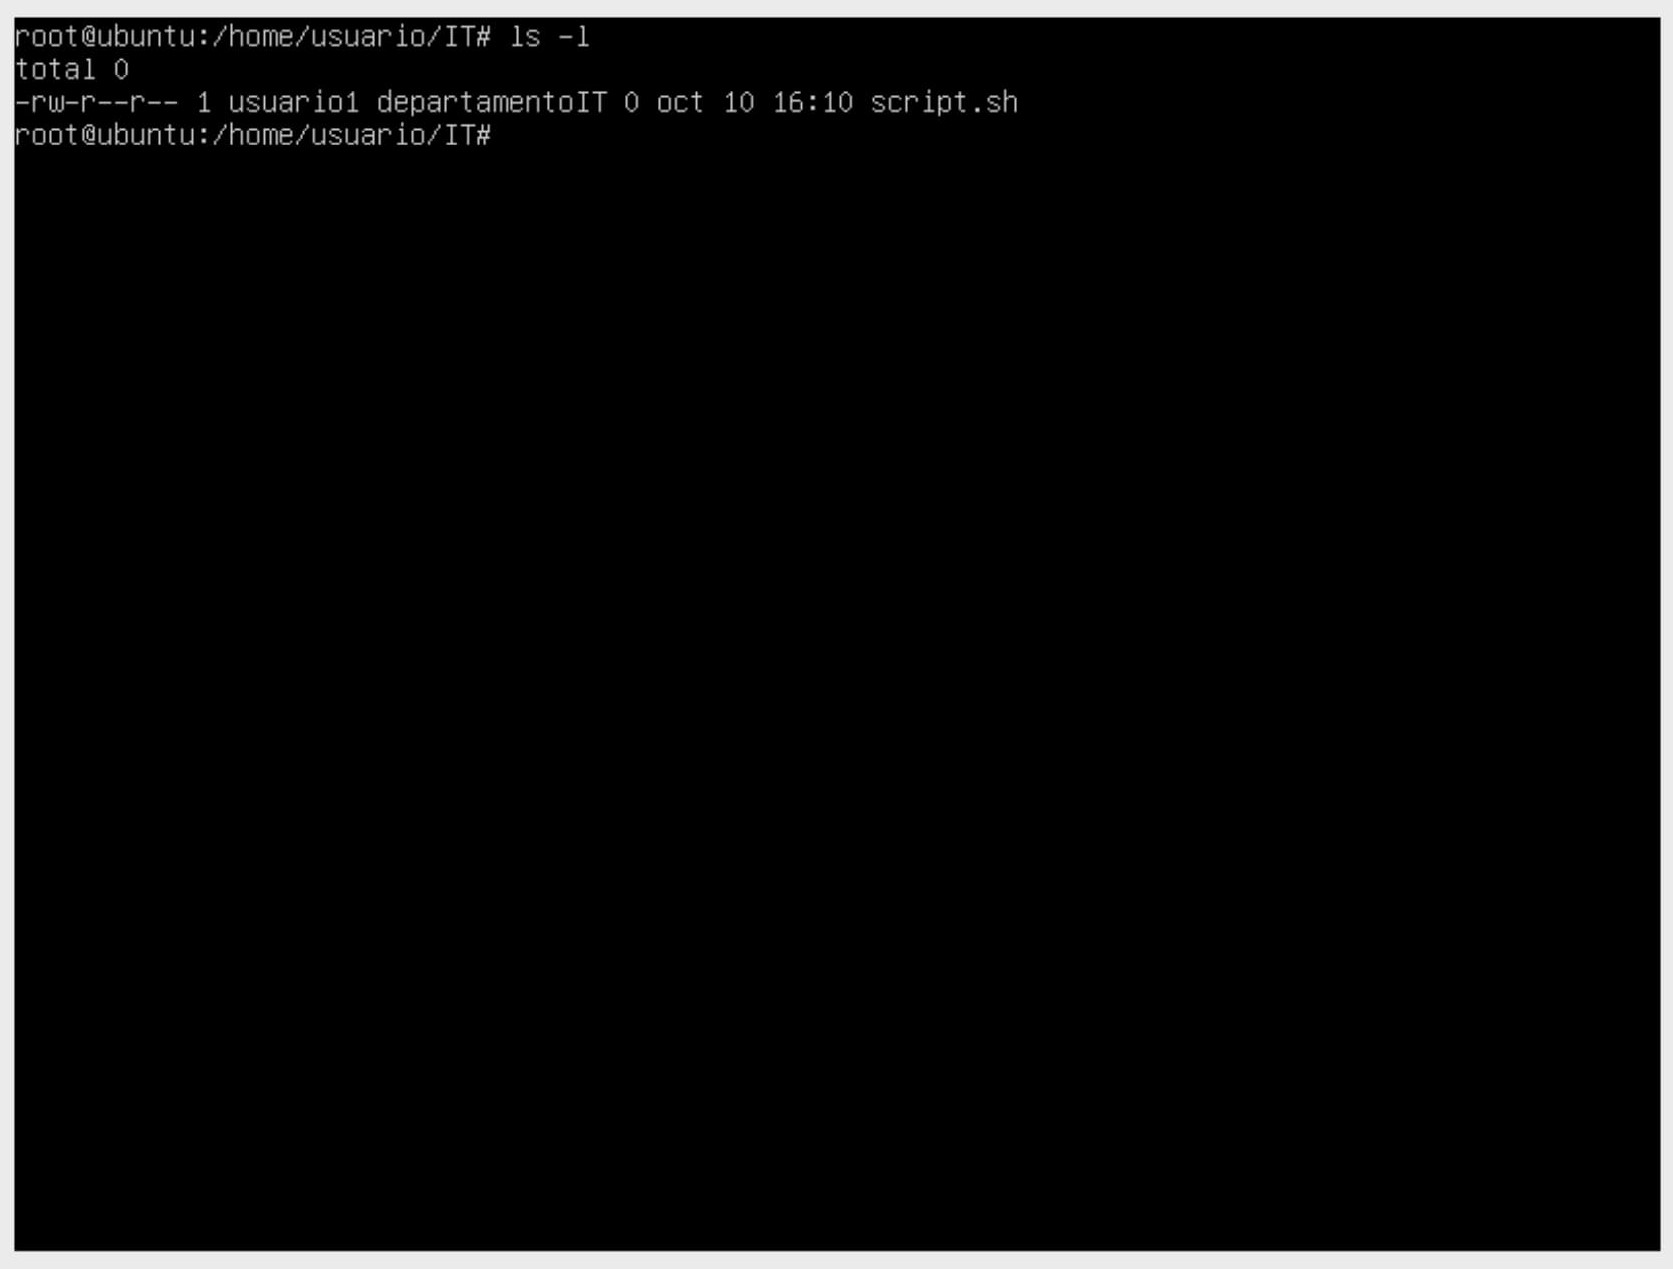The image size is (1673, 1269).
Task: Click the group name 'departamentoIT'
Action: coord(492,103)
